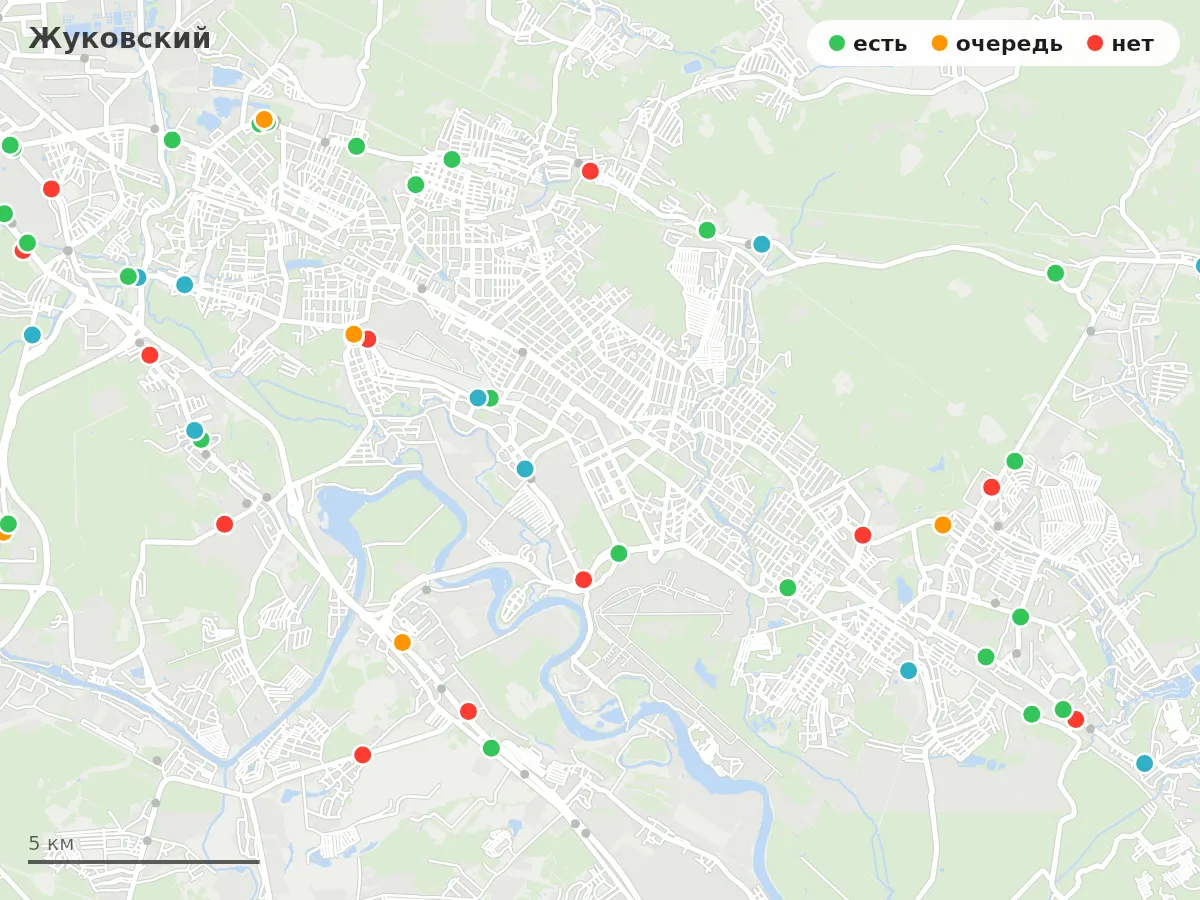Select the red marker just above the bottommost green marker
The image size is (1200, 900).
click(x=468, y=711)
